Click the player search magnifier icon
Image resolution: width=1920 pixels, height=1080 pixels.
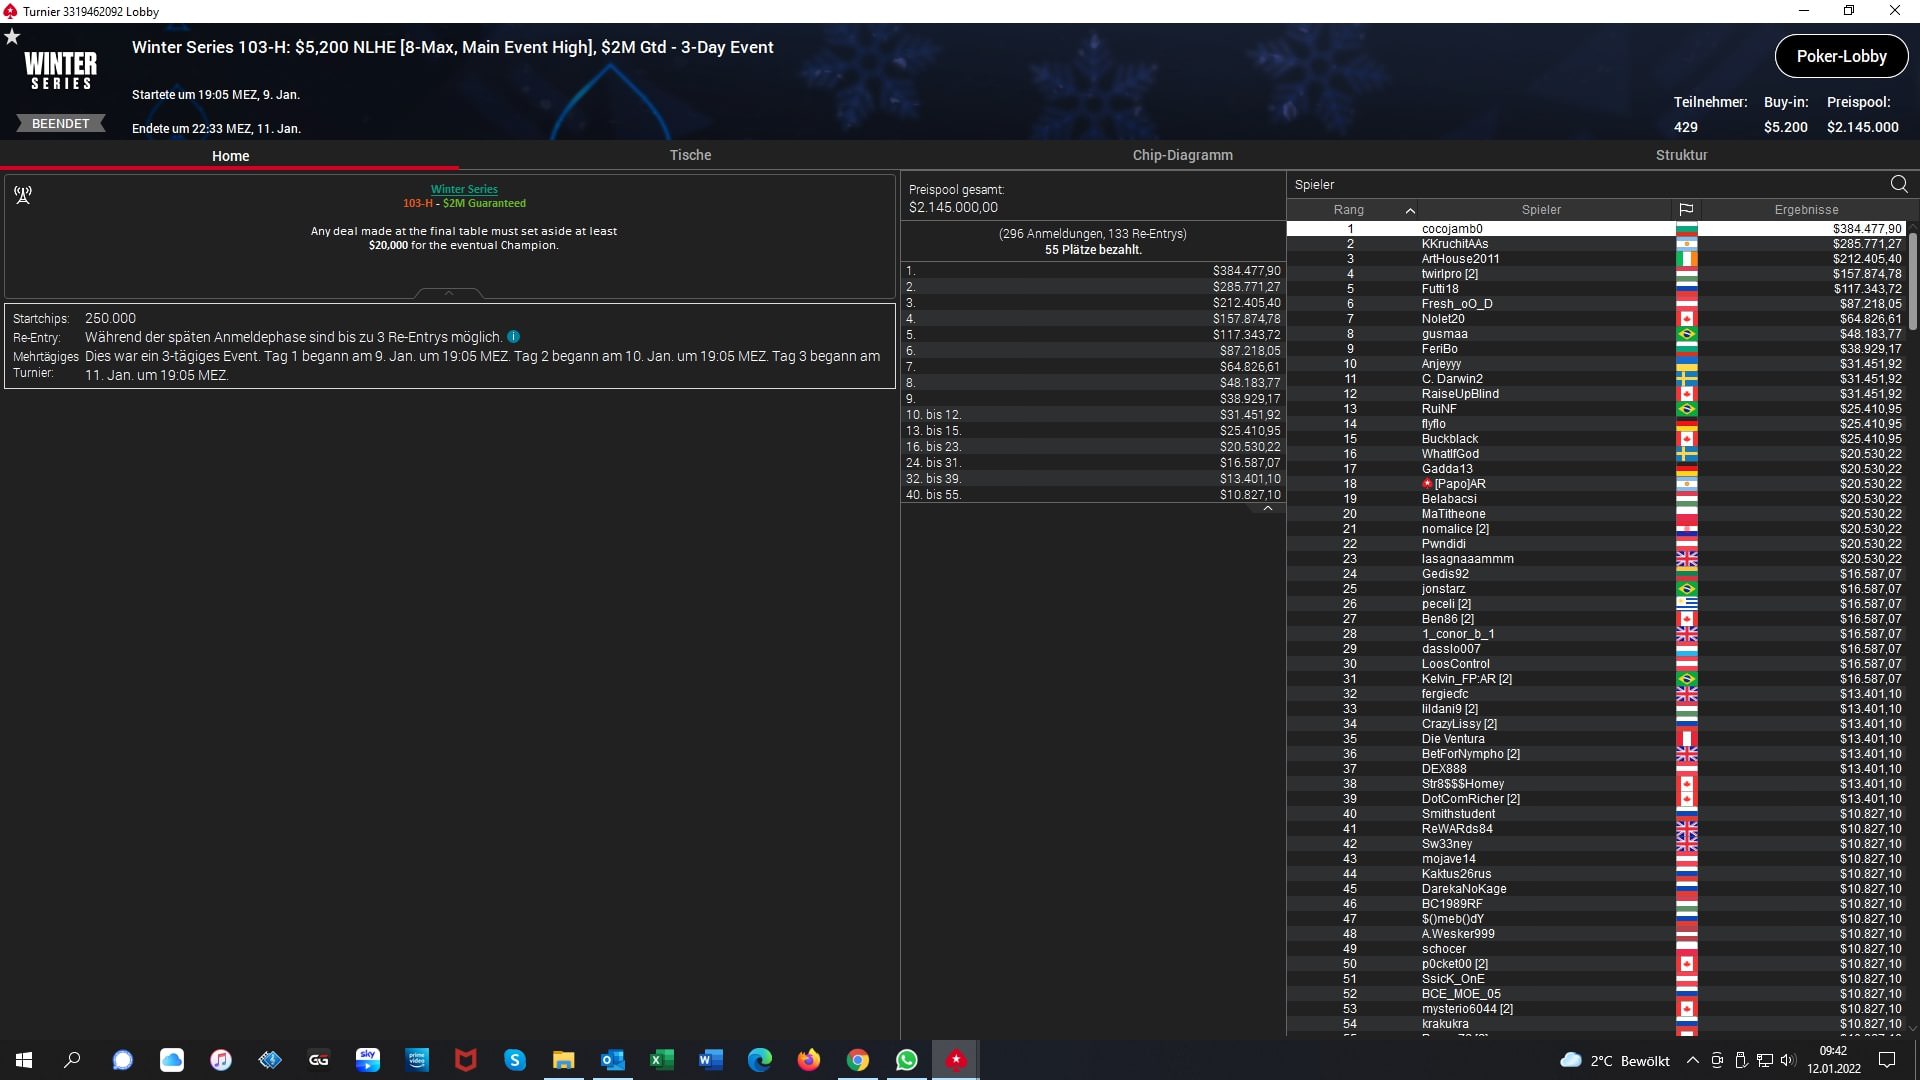tap(1899, 184)
